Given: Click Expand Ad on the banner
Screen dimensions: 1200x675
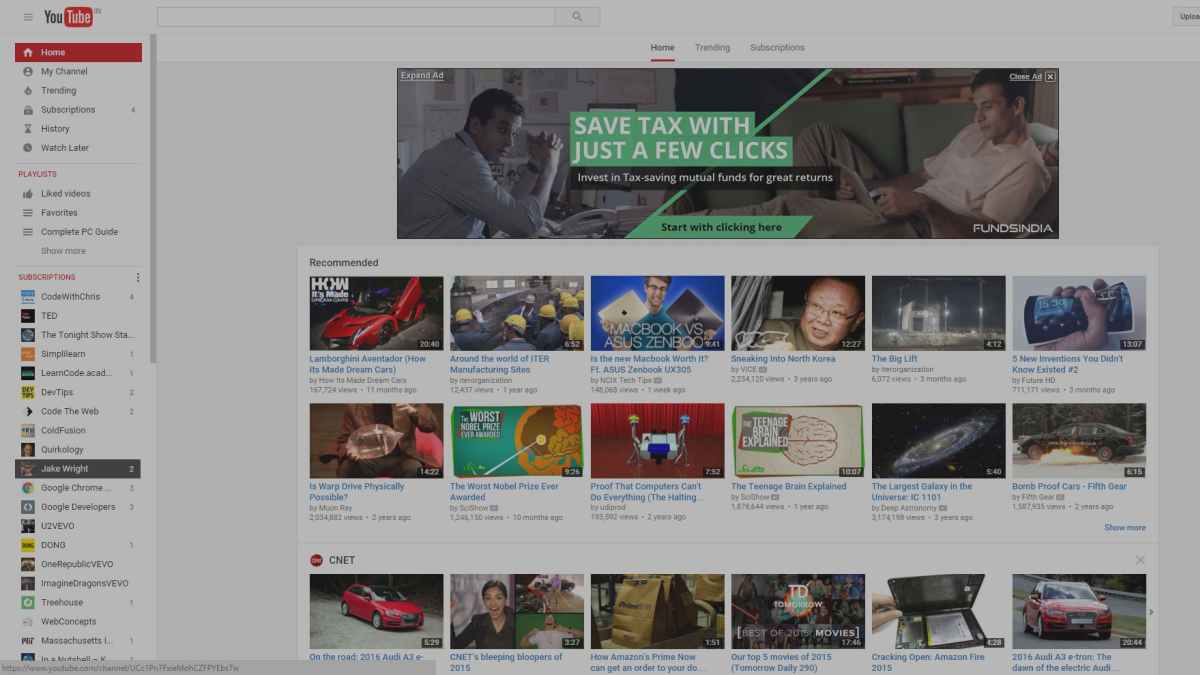Looking at the screenshot, I should pos(421,75).
